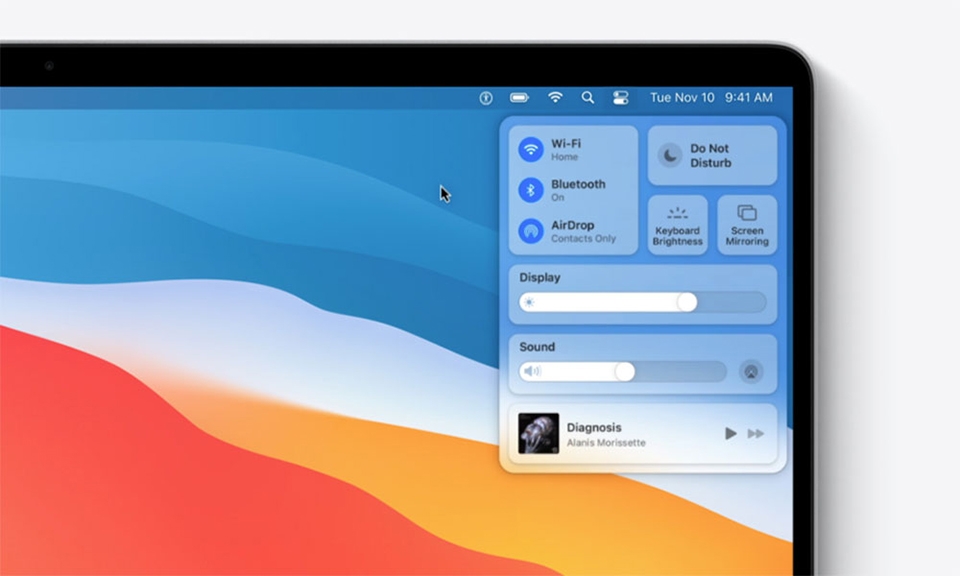Click "Tue Nov 10" in the menu bar
This screenshot has width=960, height=576.
683,98
